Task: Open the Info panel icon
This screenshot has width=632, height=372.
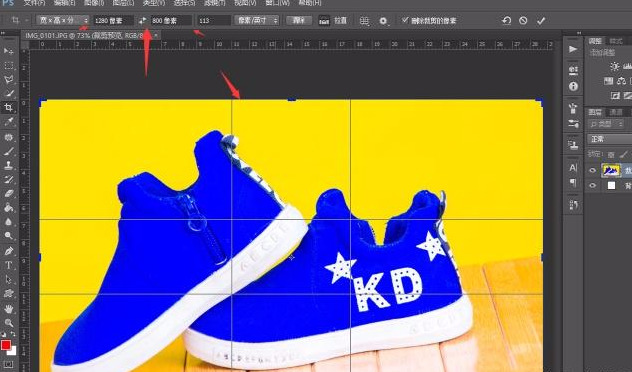Action: 573,86
